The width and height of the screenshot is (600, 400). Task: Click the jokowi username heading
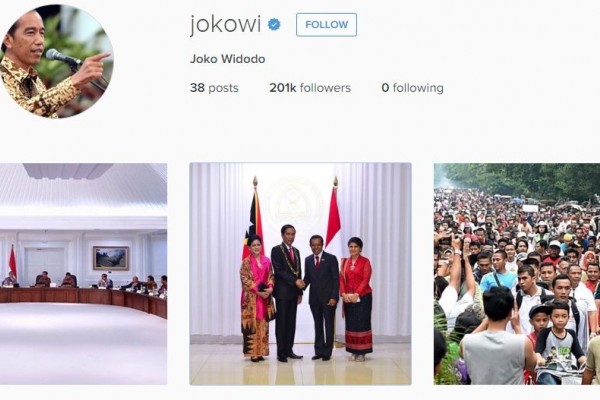tap(225, 25)
